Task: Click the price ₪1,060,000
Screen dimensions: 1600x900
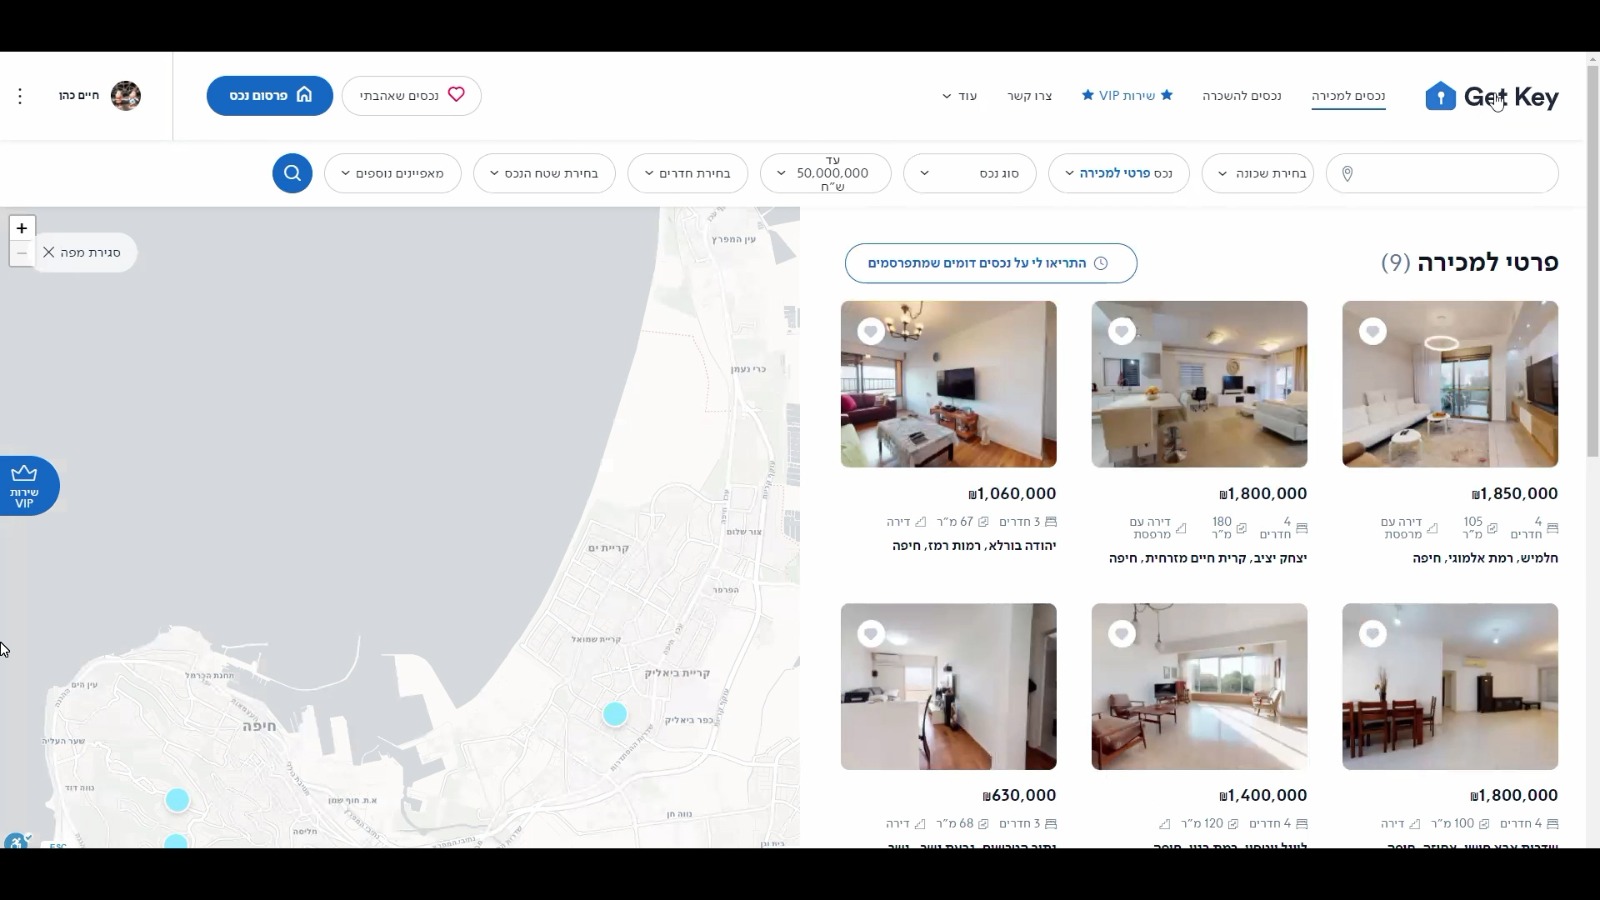Action: tap(1012, 494)
